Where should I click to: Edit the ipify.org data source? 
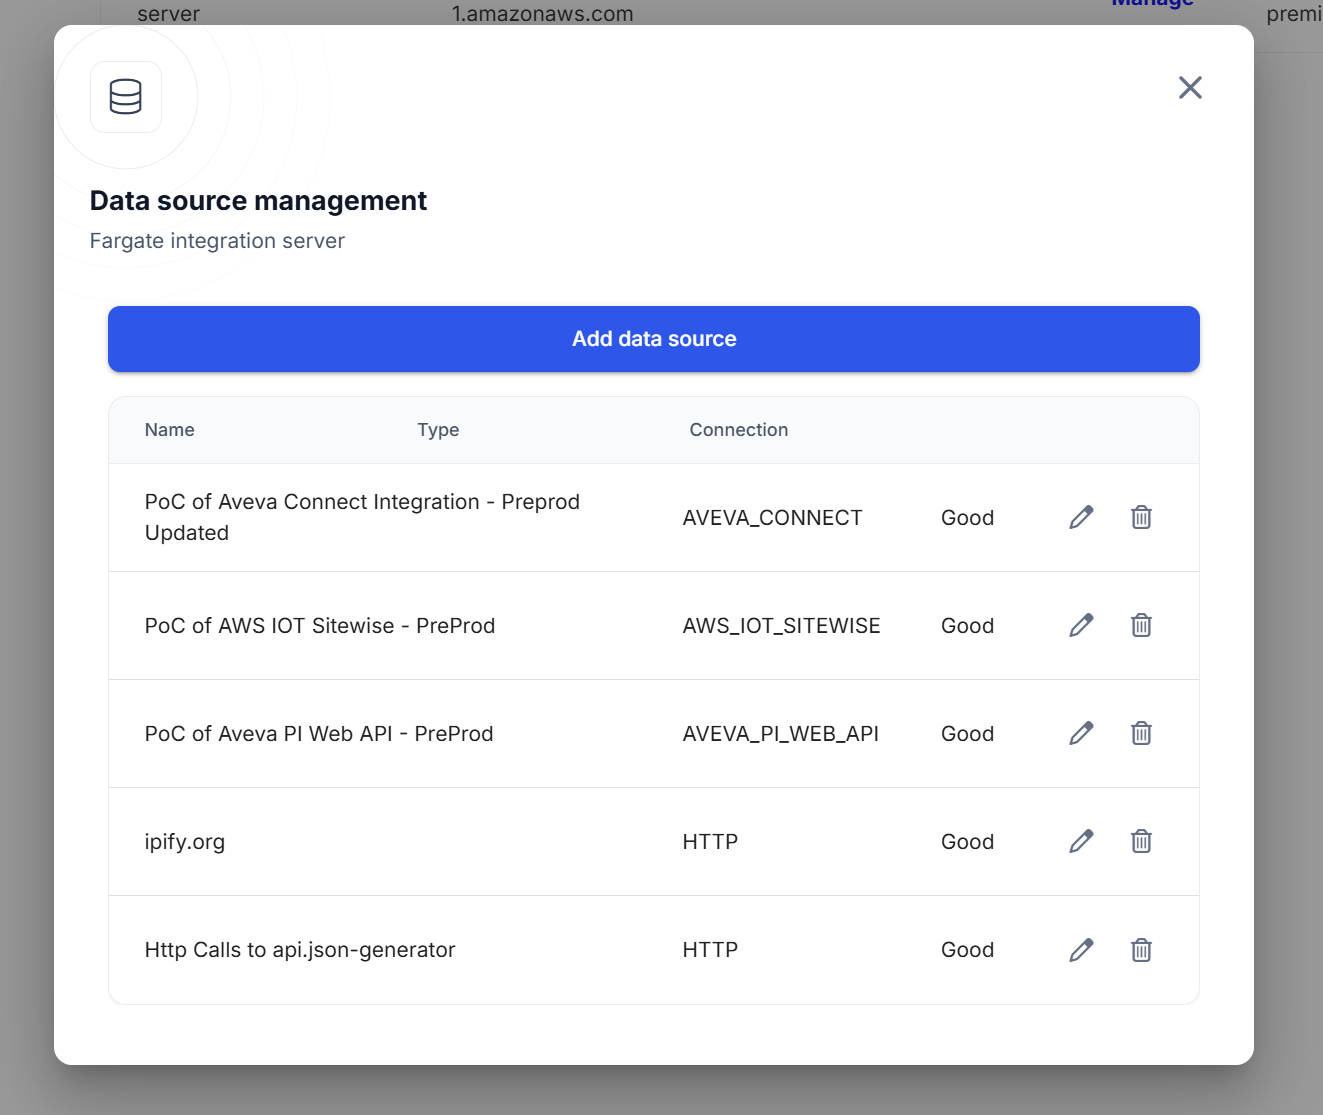click(1081, 841)
